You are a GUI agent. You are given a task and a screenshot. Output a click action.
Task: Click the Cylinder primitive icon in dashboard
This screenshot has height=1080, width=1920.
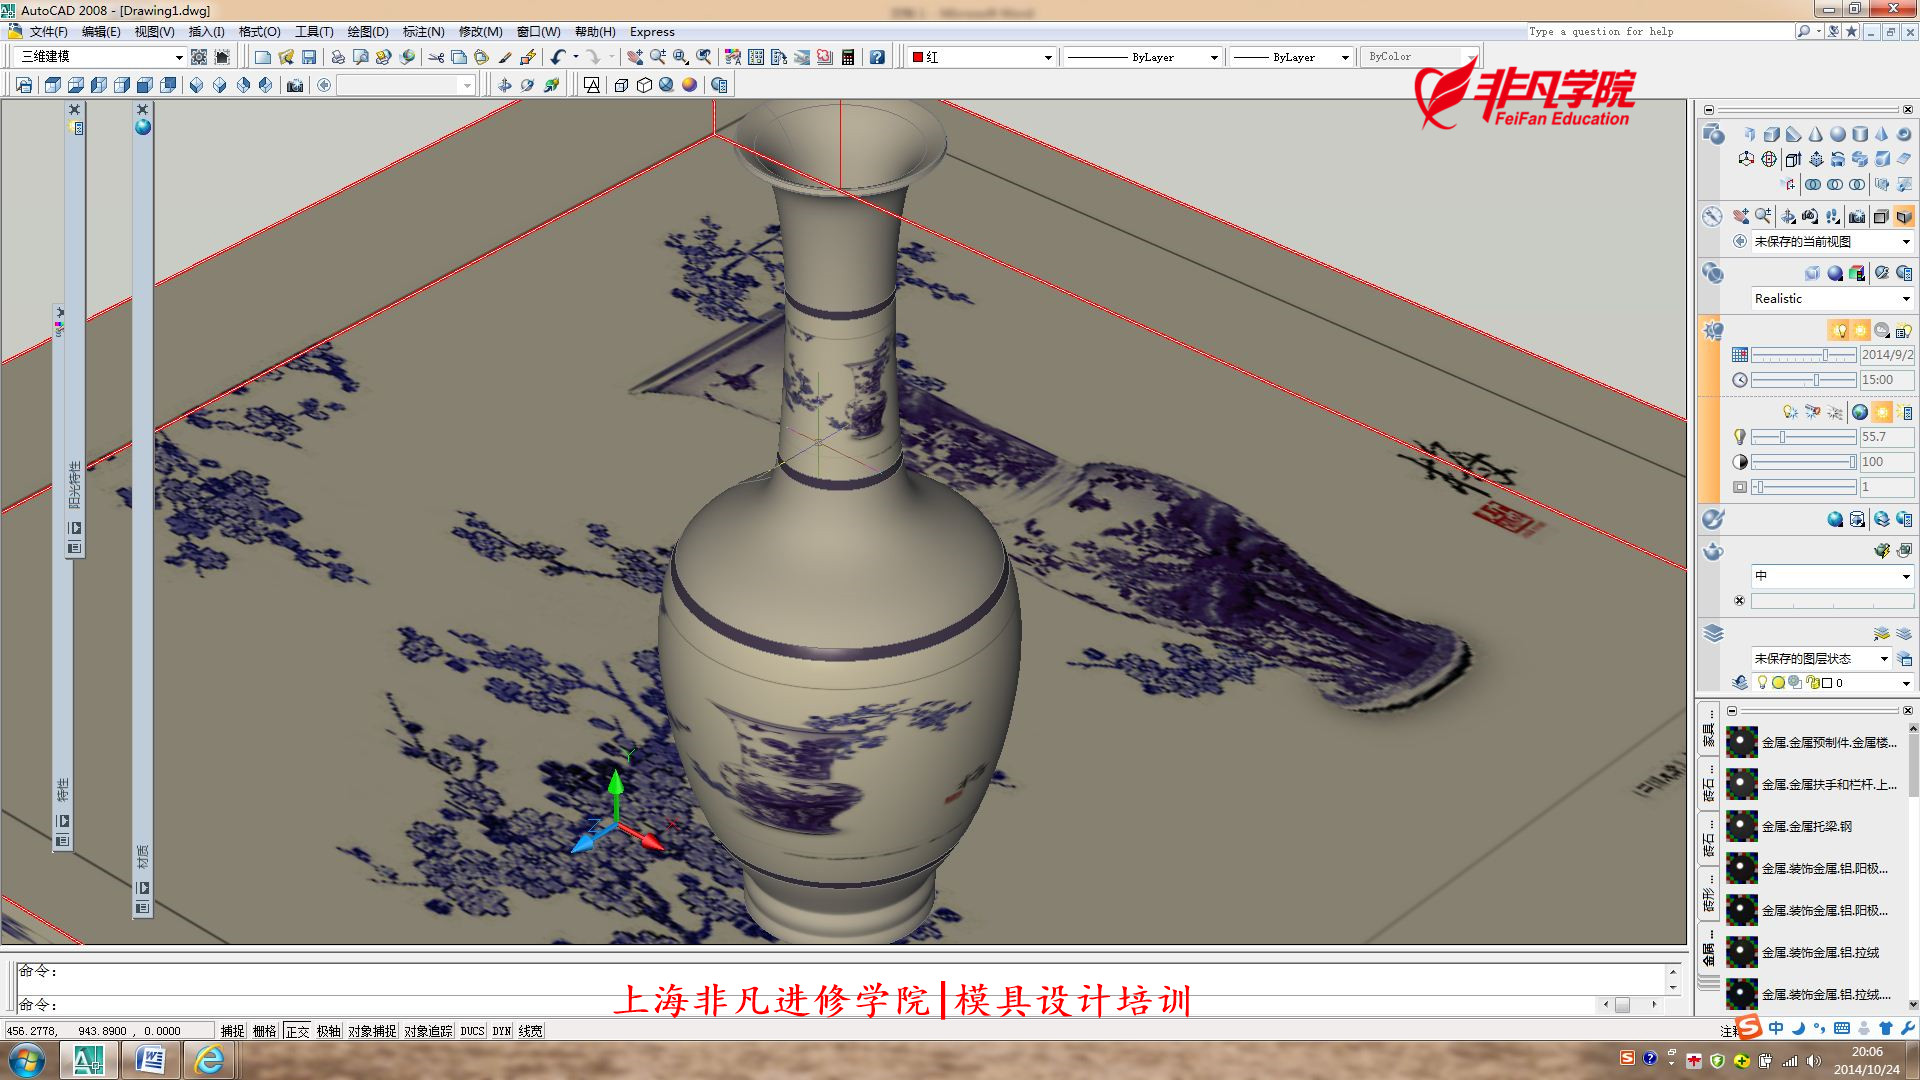pyautogui.click(x=1860, y=134)
